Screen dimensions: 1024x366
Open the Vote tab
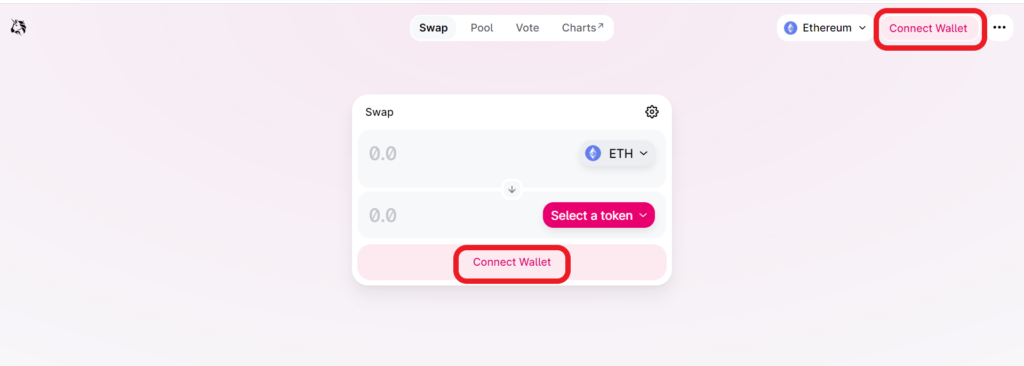point(528,28)
